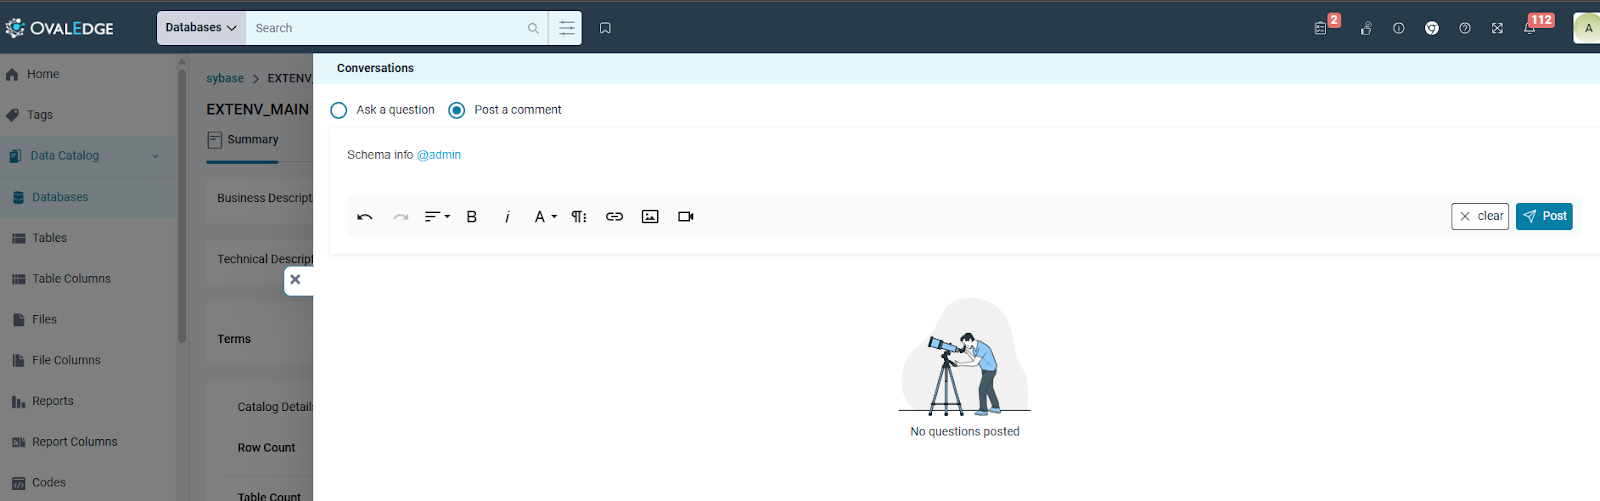Switch to the Summary tab
The image size is (1600, 501).
point(252,140)
